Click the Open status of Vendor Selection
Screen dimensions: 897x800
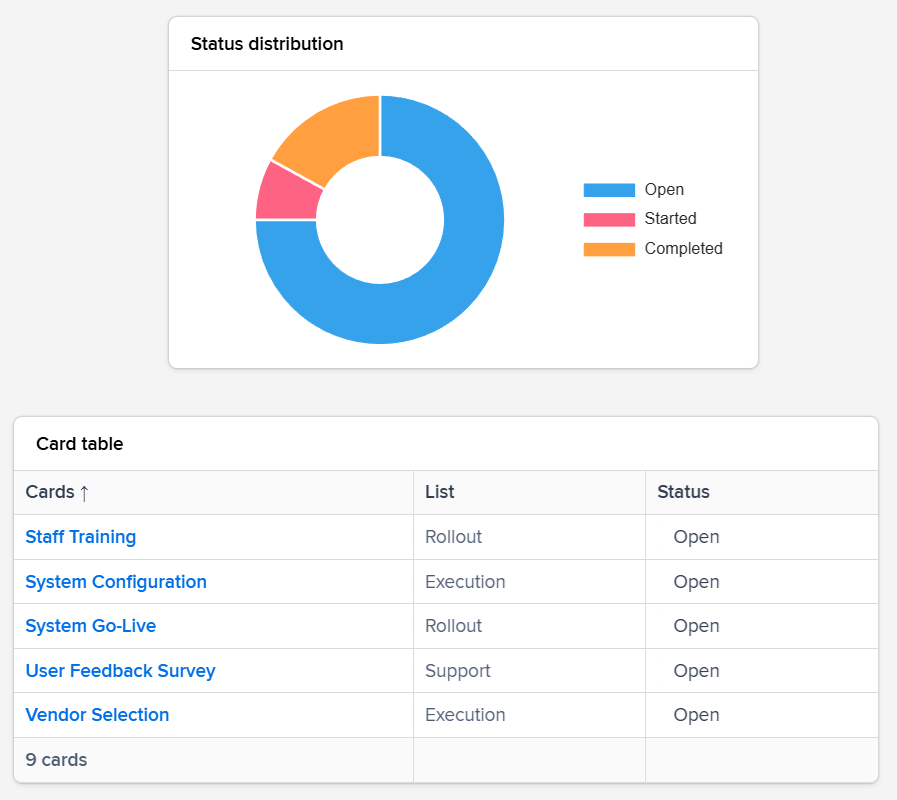[x=696, y=715]
